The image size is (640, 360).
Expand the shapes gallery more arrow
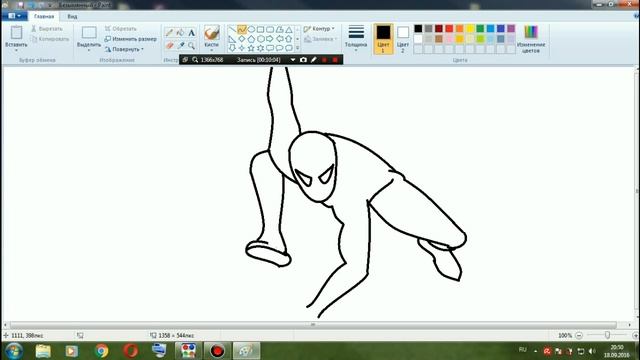[x=297, y=48]
